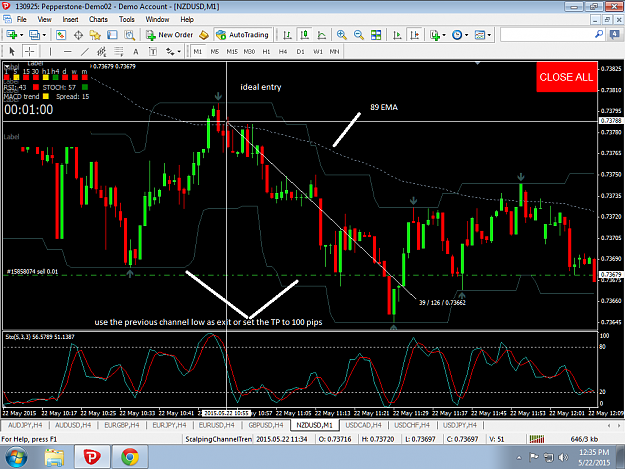The height and width of the screenshot is (469, 625).
Task: Tile windows with the grid icon
Action: [376, 35]
